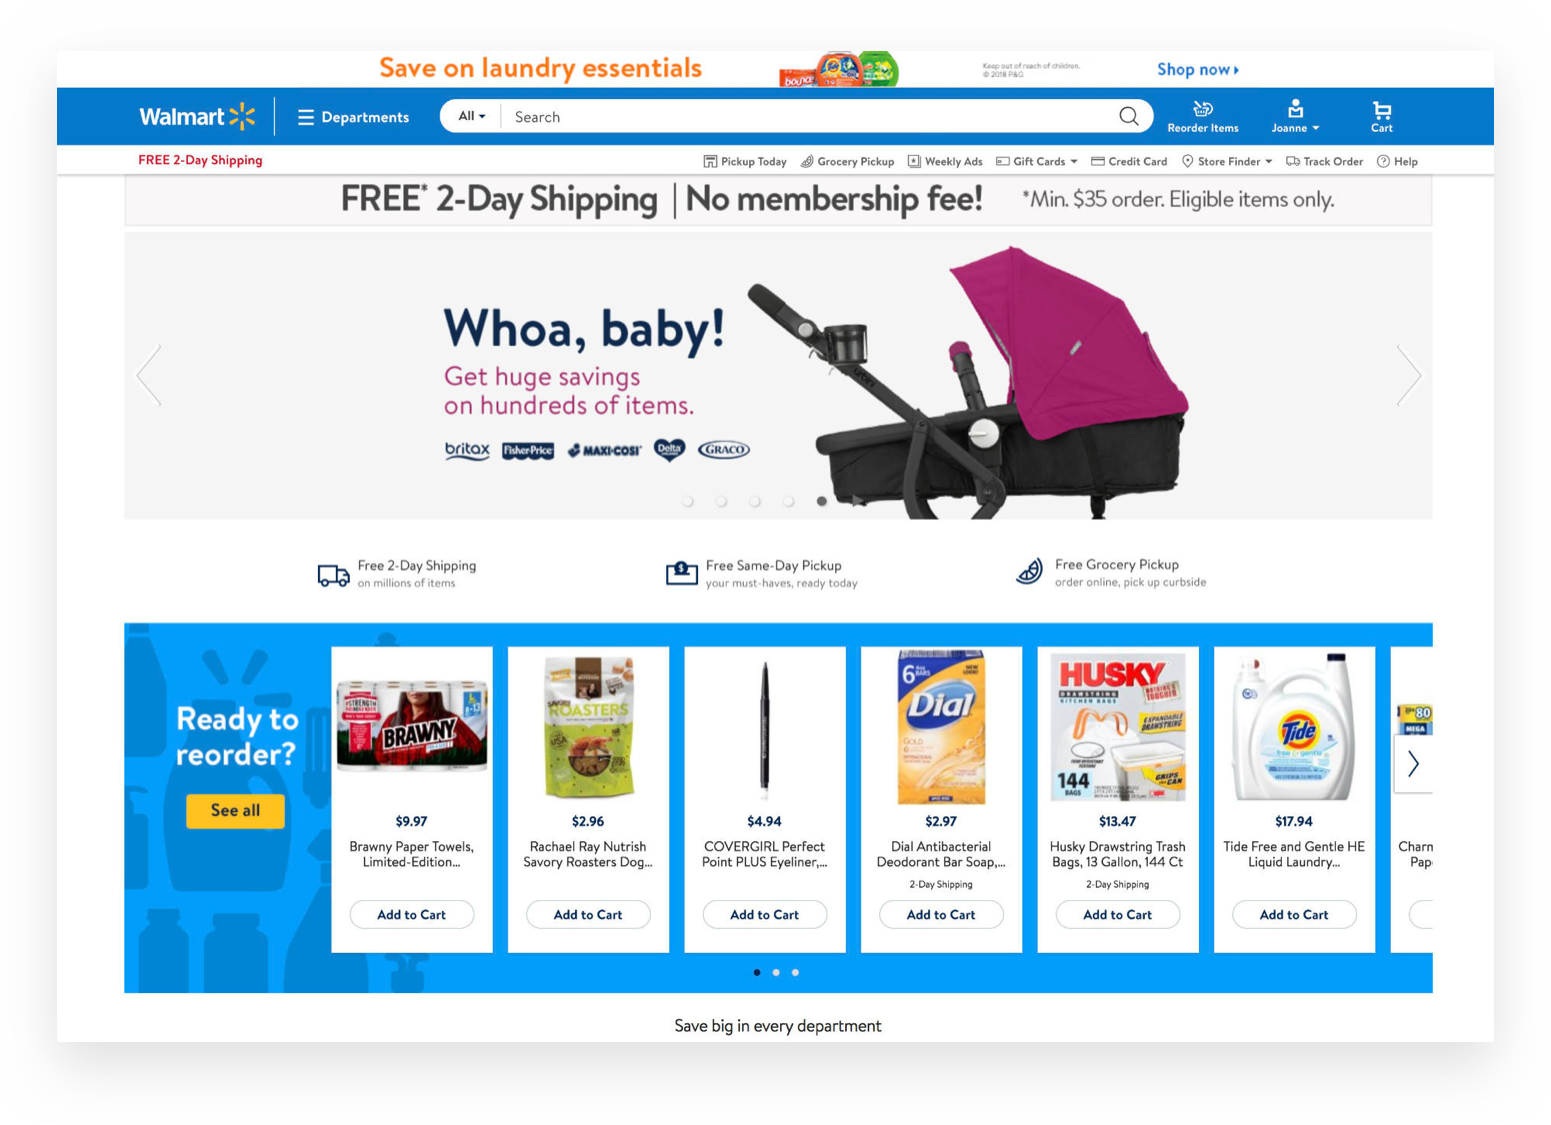Select the fifth hero carousel dot

822,501
